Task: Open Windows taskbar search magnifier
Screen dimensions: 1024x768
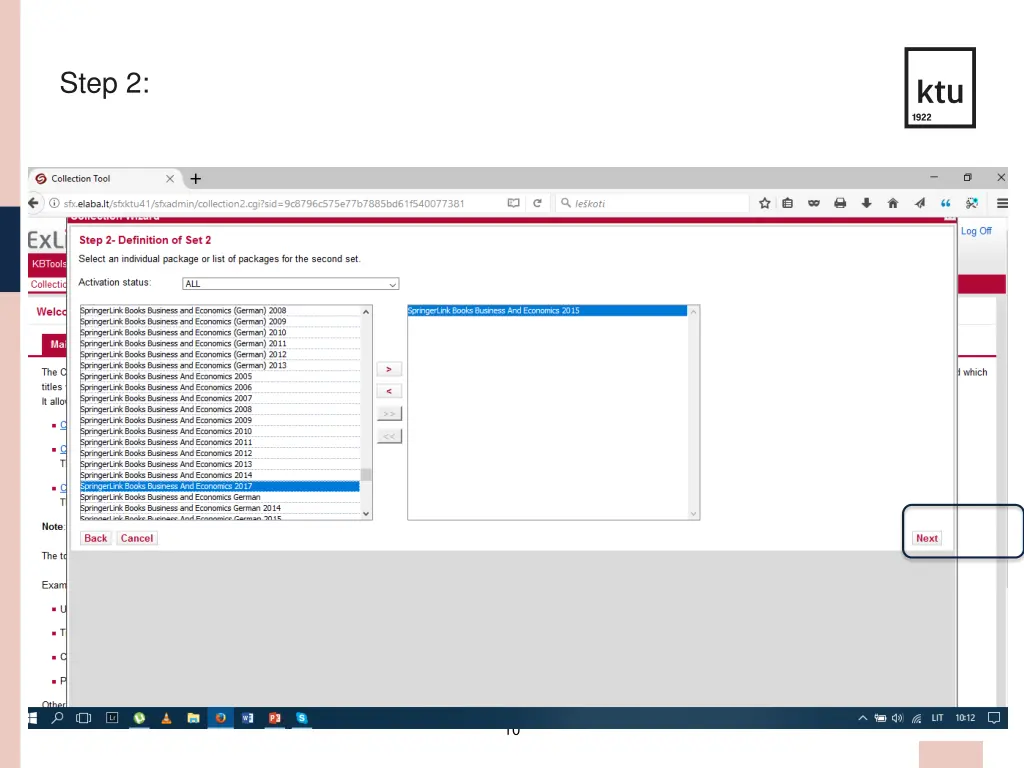Action: (57, 718)
